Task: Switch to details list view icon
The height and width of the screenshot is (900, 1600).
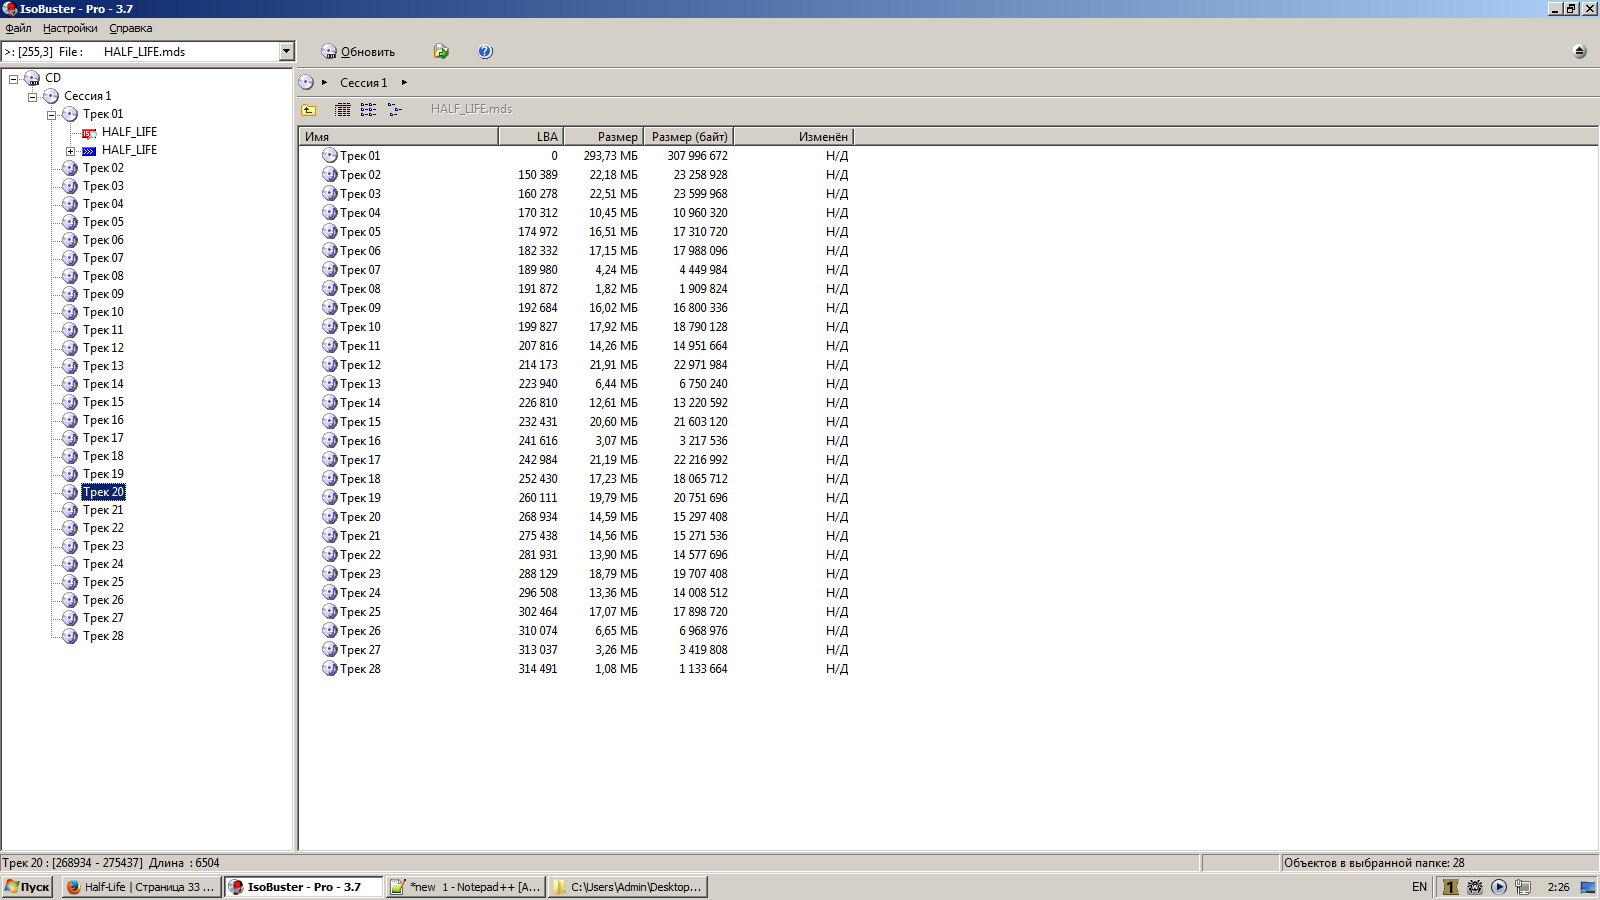Action: pyautogui.click(x=343, y=110)
